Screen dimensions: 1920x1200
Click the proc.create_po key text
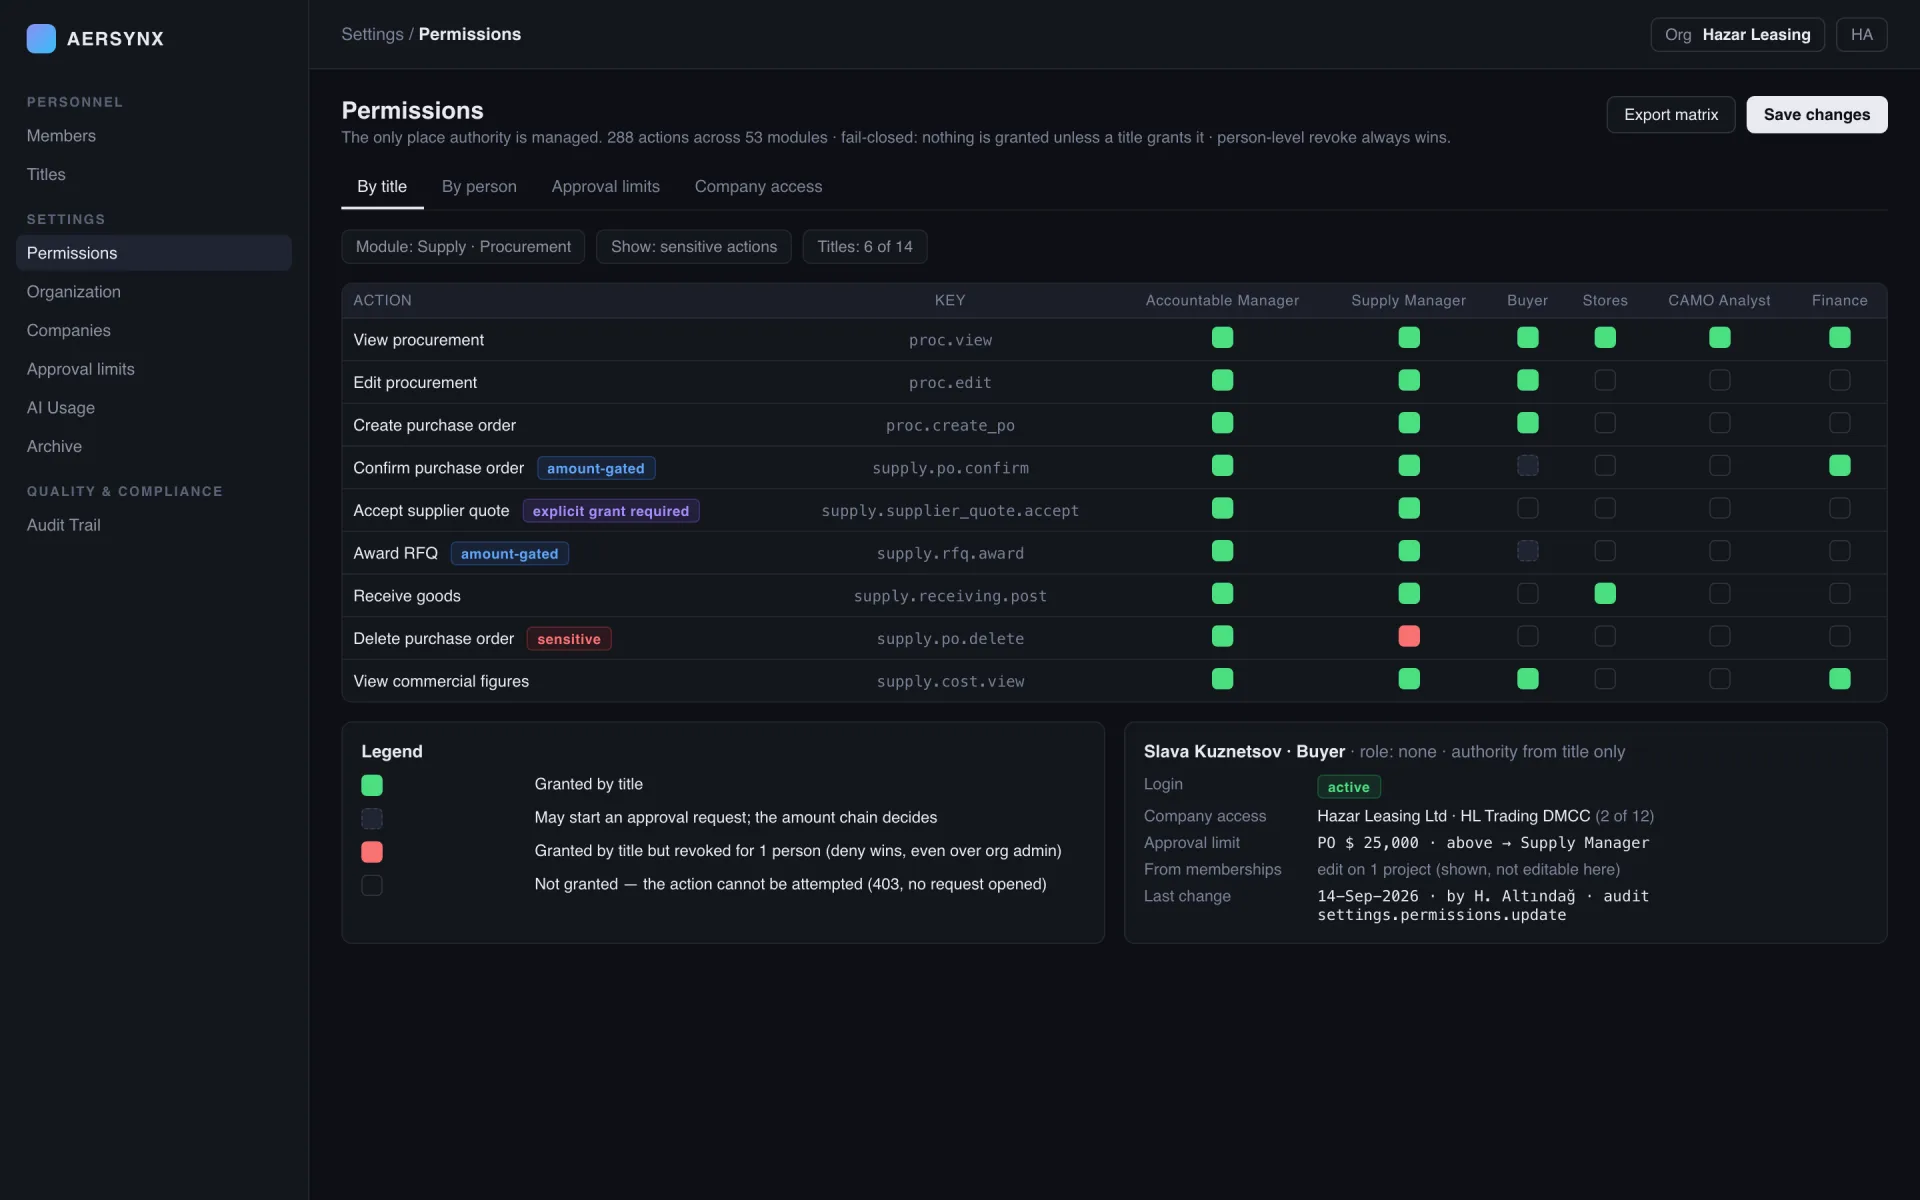[950, 425]
